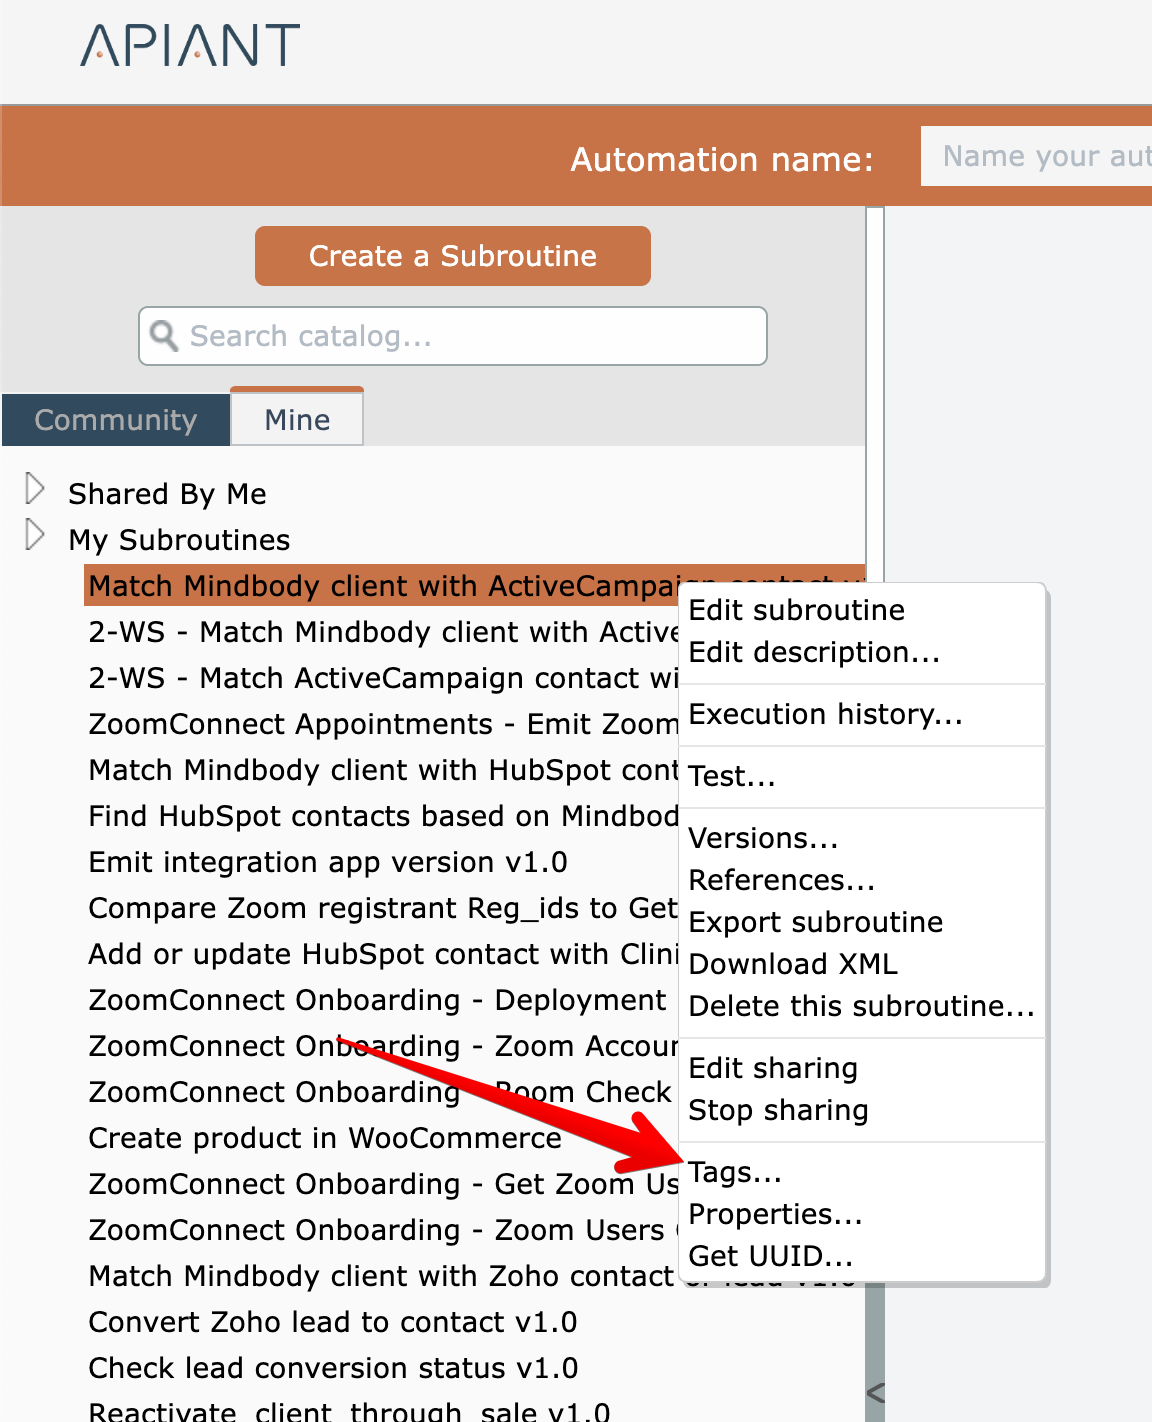Open Execution history from the menu
Image resolution: width=1152 pixels, height=1422 pixels.
pos(825,714)
